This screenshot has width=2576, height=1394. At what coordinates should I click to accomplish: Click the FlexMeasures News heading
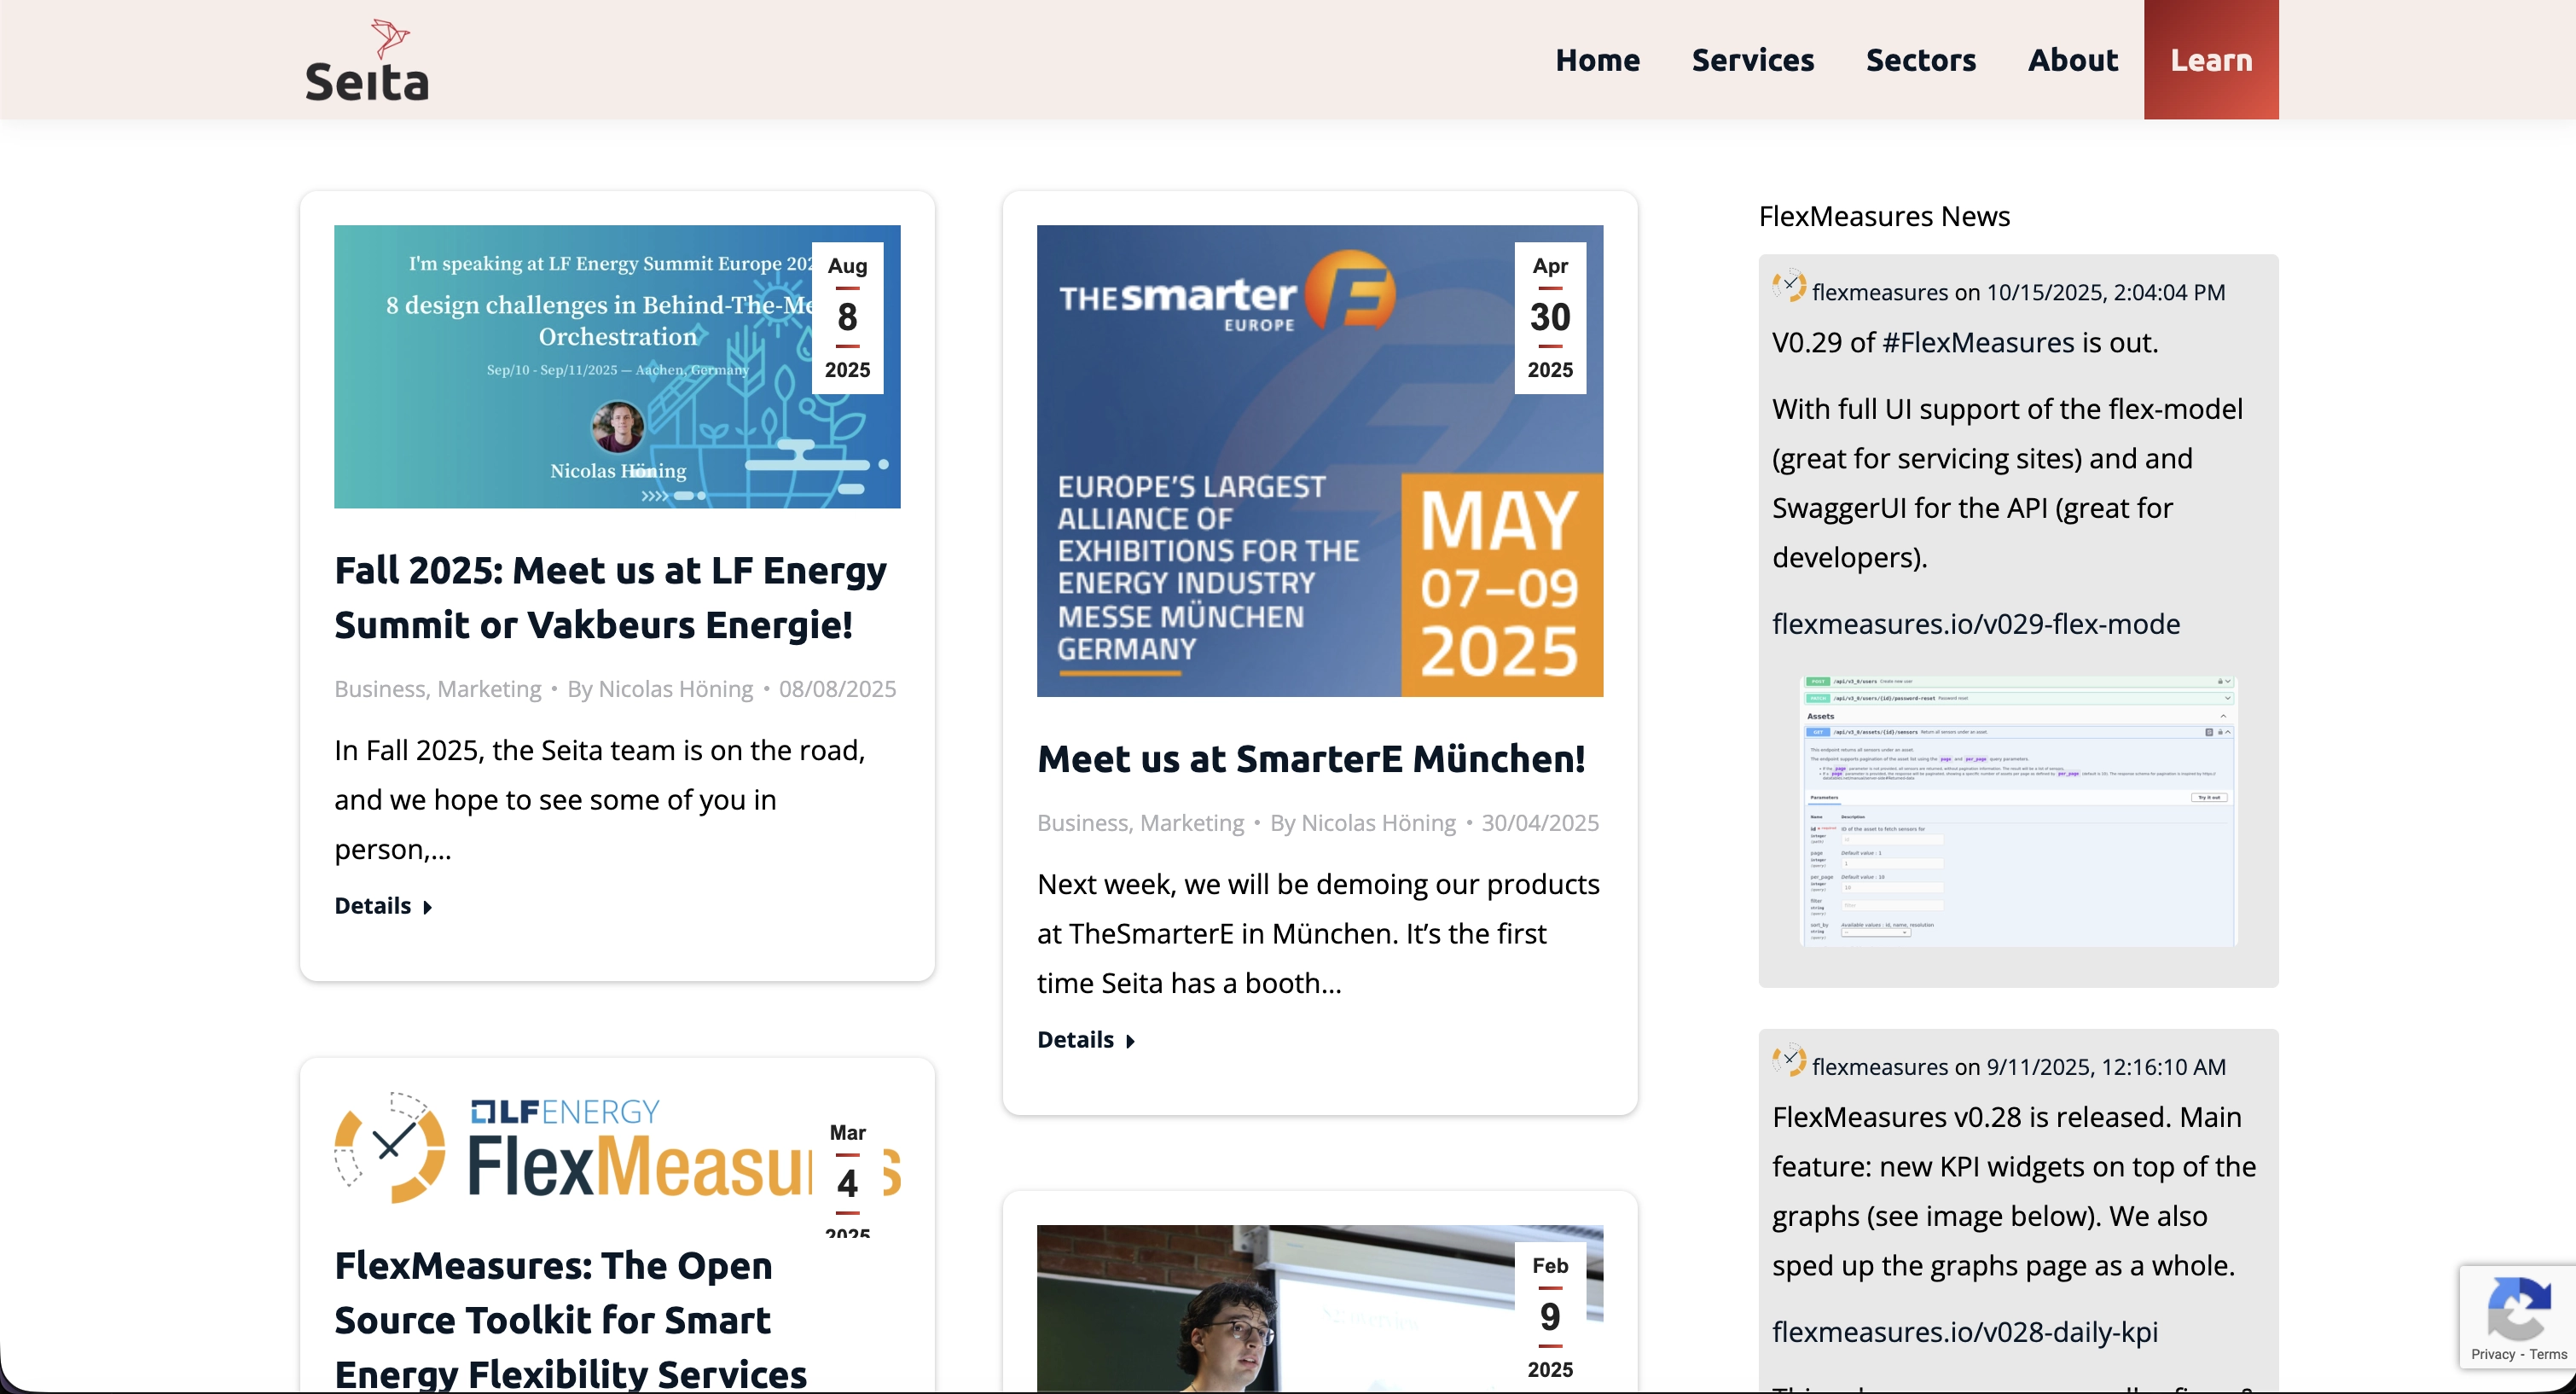click(x=1884, y=216)
